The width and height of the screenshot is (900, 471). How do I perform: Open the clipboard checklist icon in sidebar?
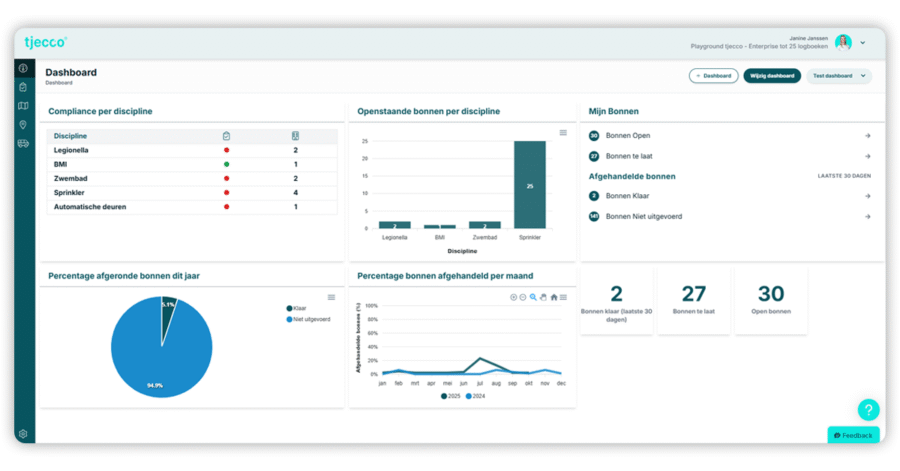coord(23,87)
